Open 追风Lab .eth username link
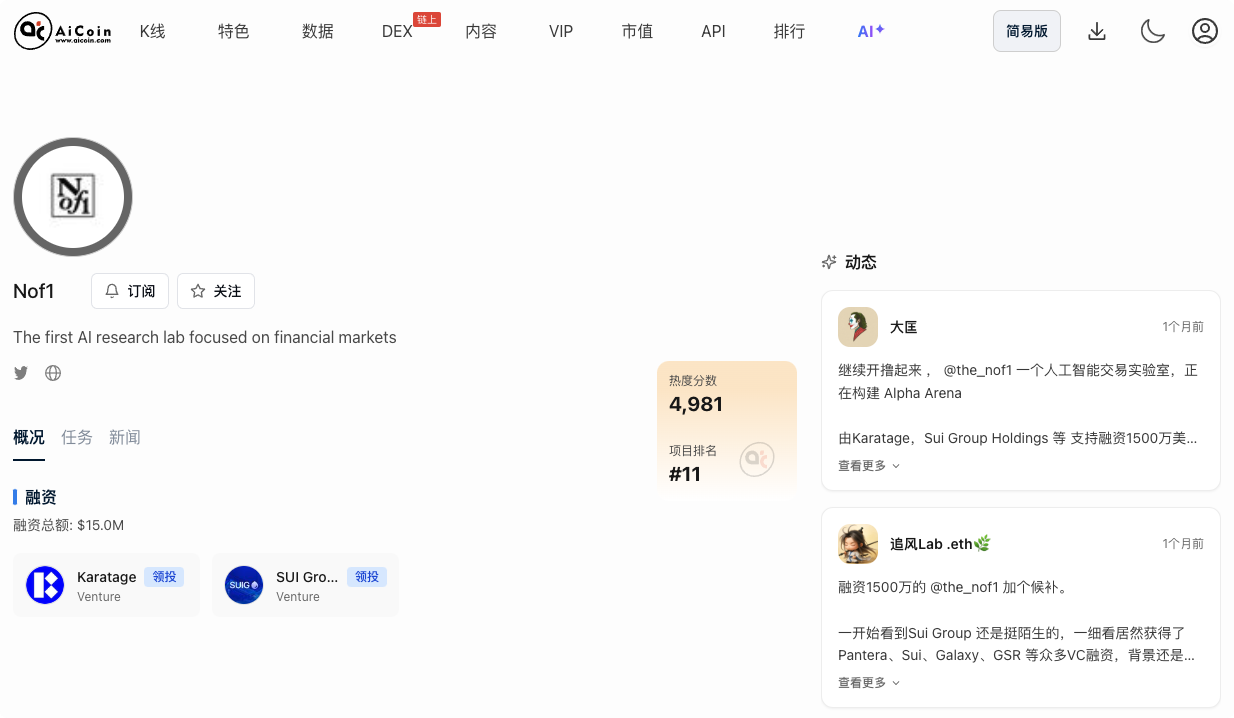Screen dimensions: 1234x718 point(940,544)
